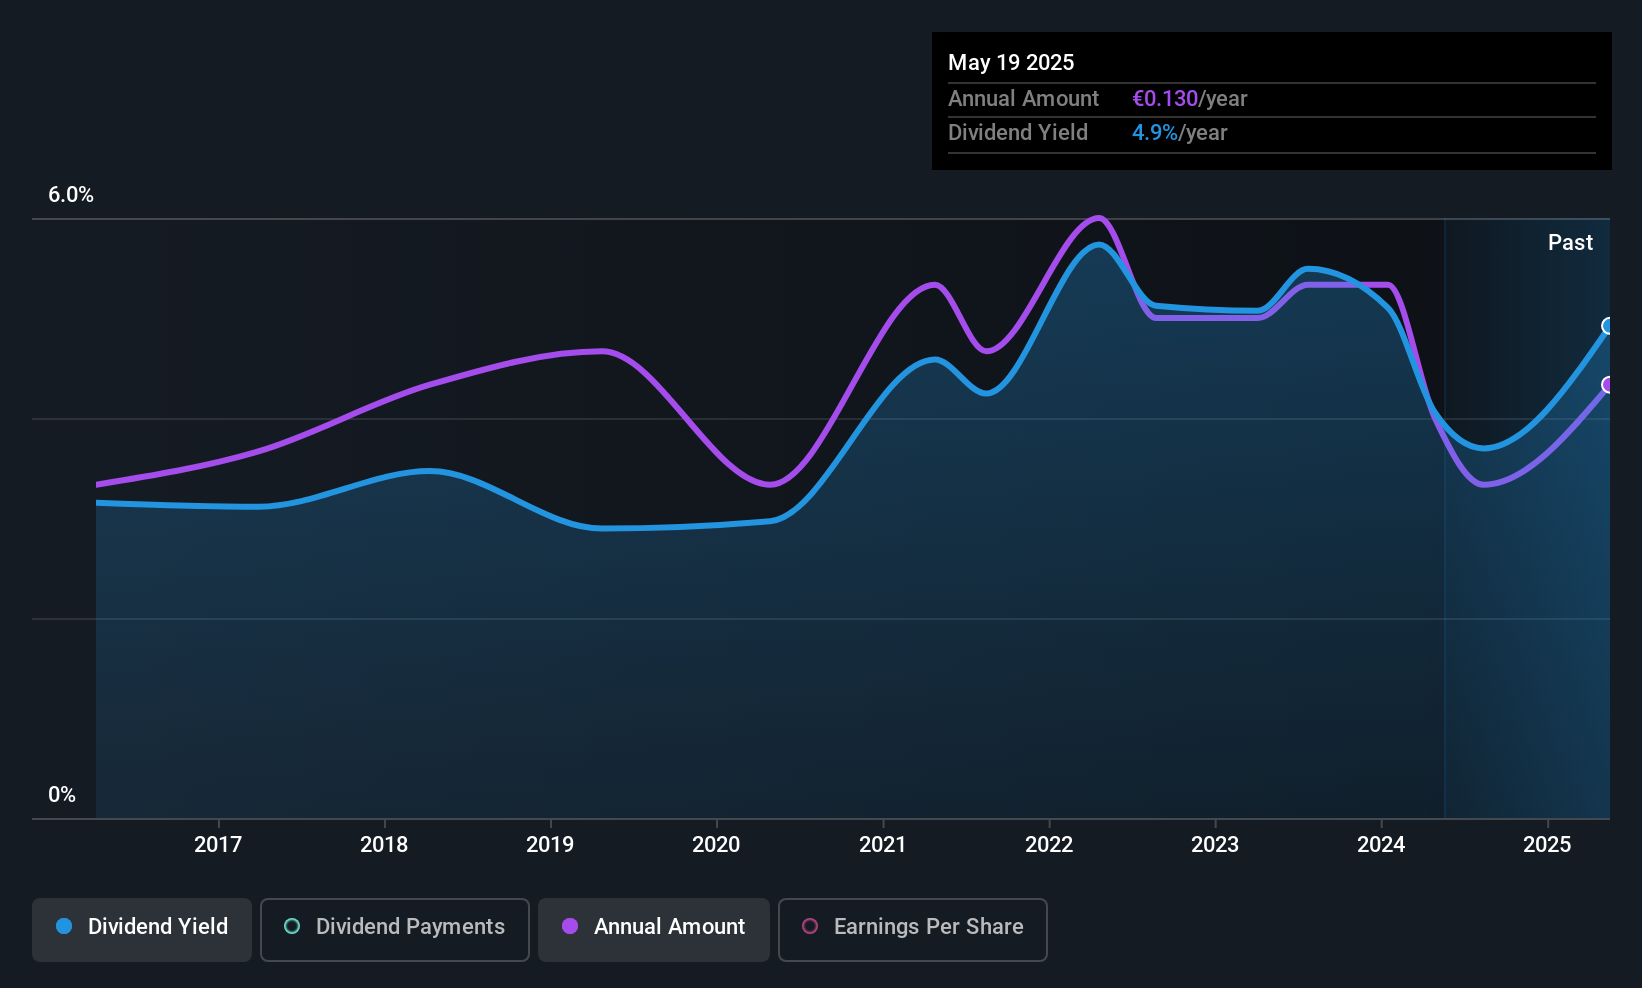Click the 0% y-axis label
This screenshot has height=988, width=1642.
click(62, 795)
